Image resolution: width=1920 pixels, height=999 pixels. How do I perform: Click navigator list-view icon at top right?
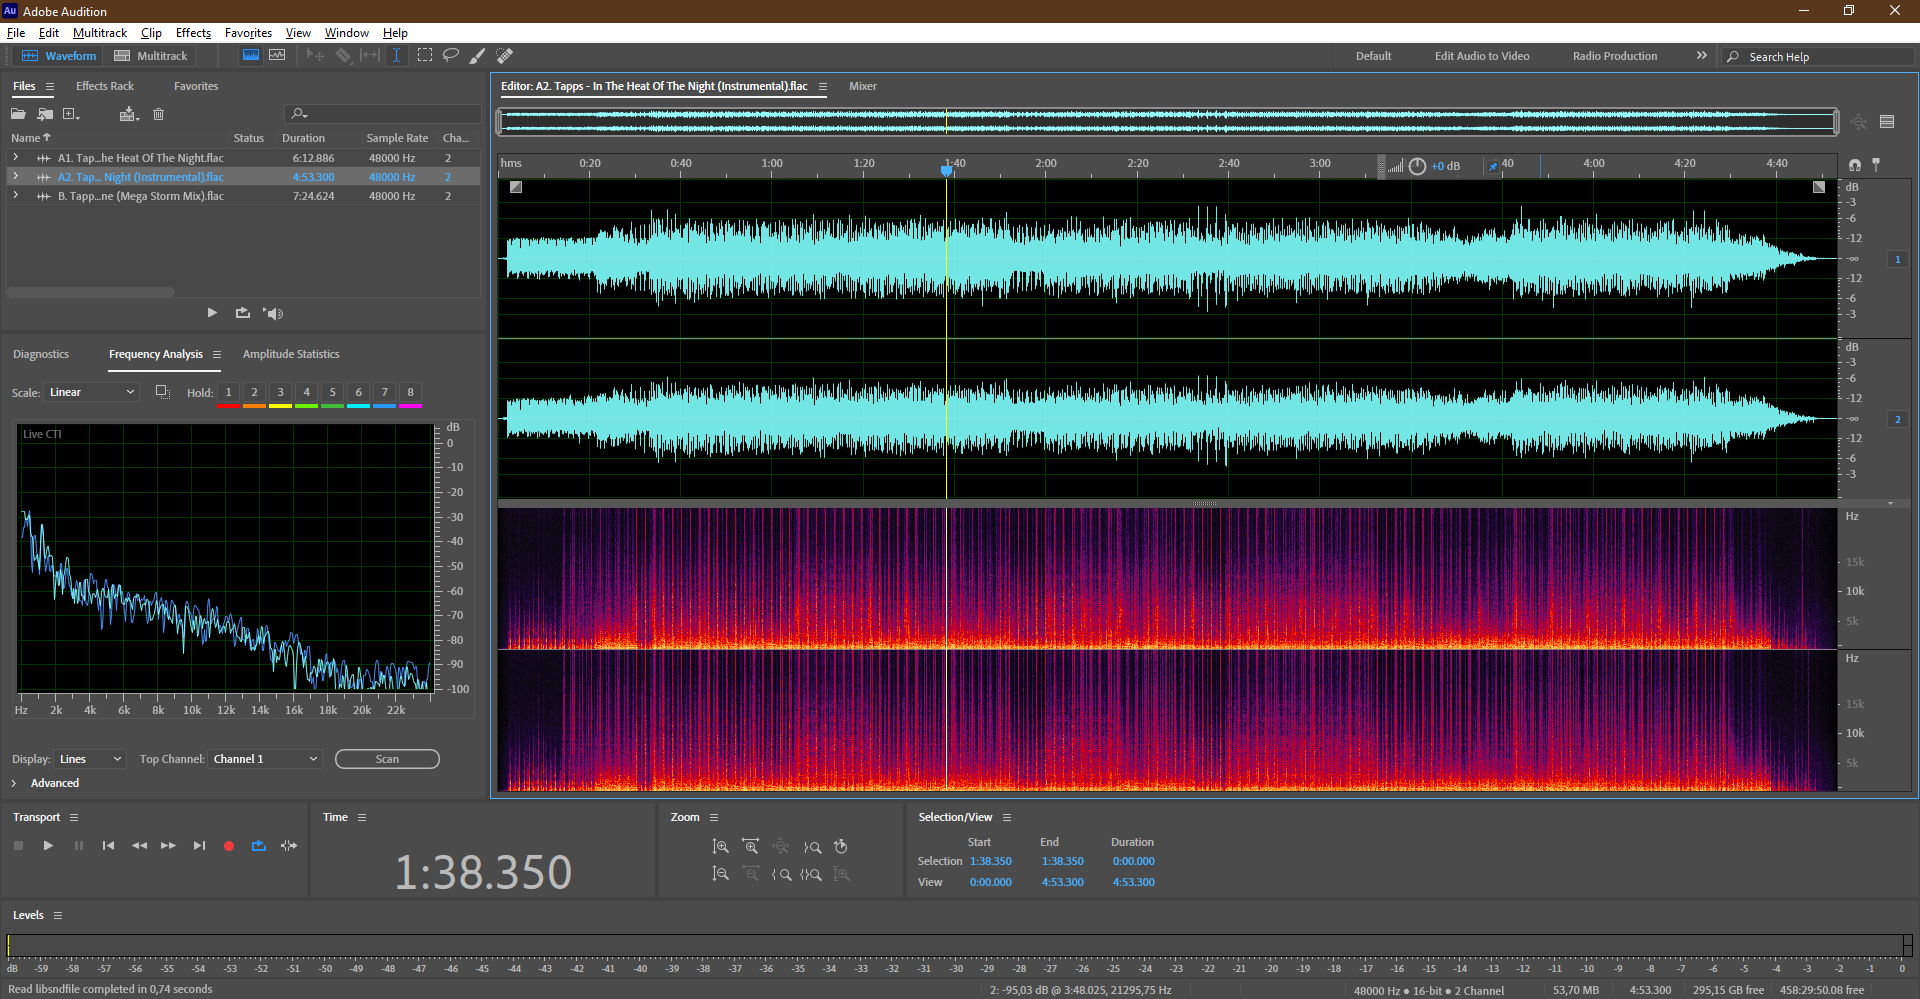coord(1887,122)
